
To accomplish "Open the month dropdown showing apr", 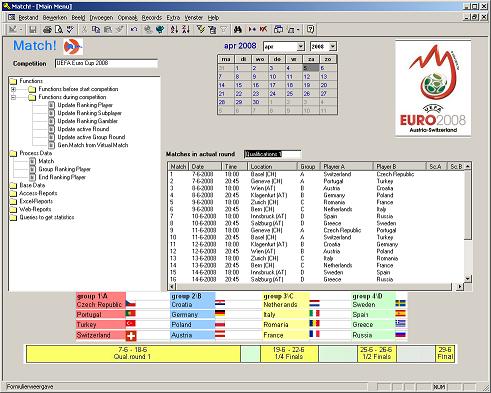I will [300, 46].
